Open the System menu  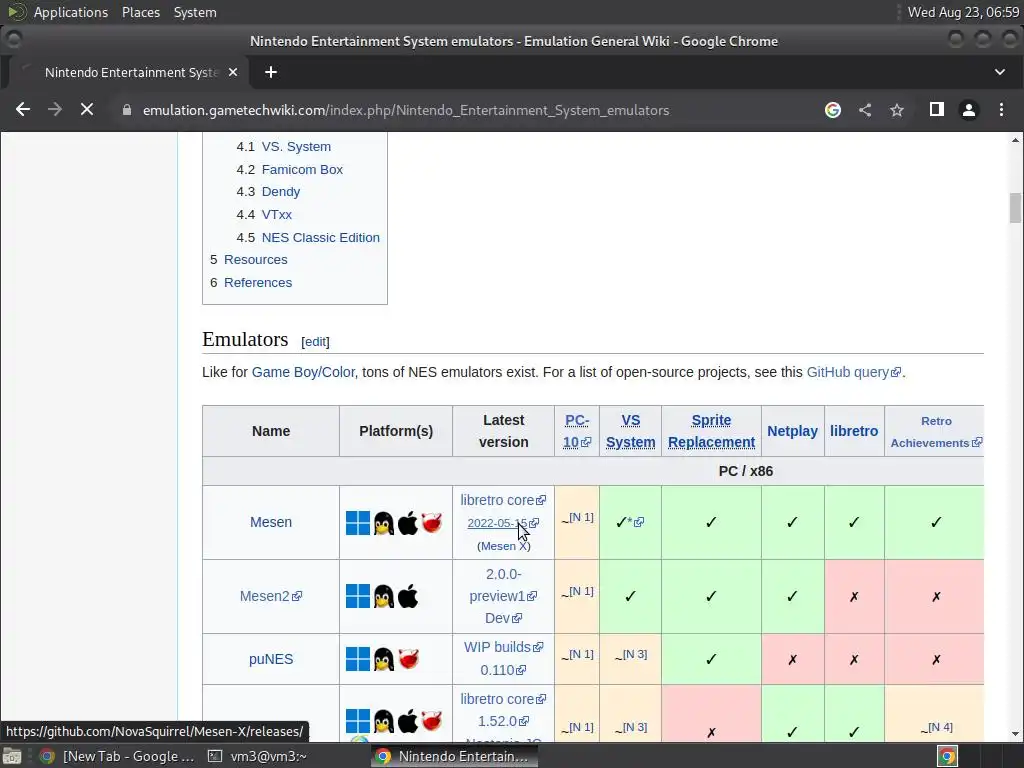coord(195,12)
